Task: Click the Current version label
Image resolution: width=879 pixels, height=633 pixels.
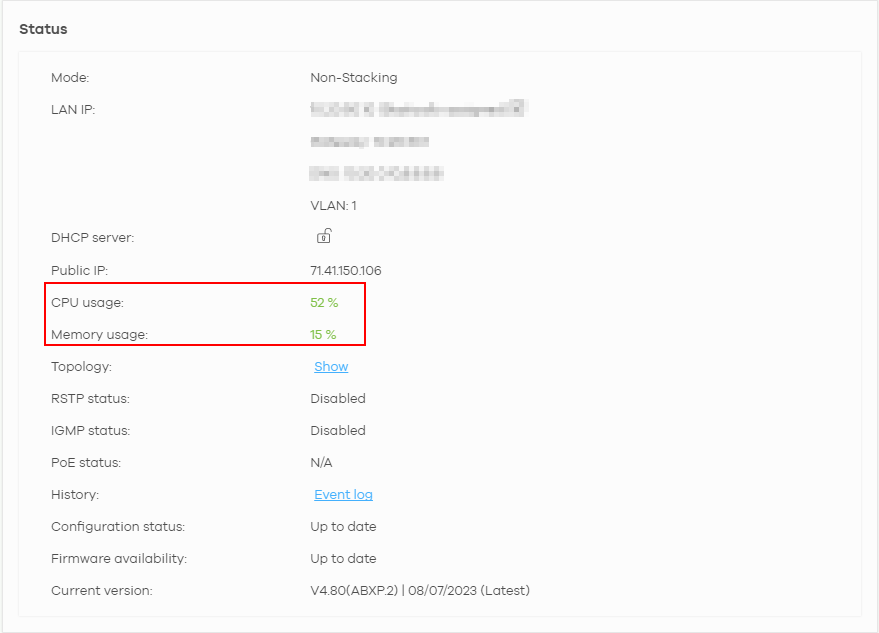Action: (102, 591)
